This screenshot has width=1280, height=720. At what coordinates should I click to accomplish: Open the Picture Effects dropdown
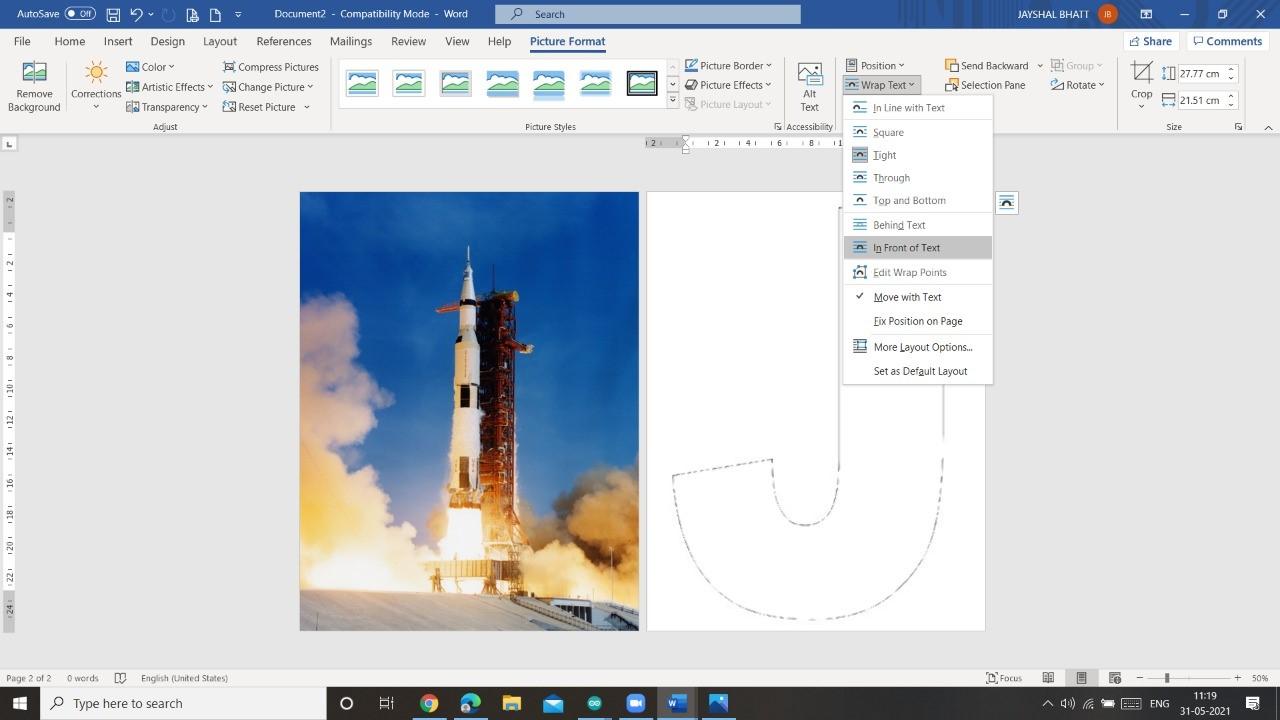click(728, 85)
